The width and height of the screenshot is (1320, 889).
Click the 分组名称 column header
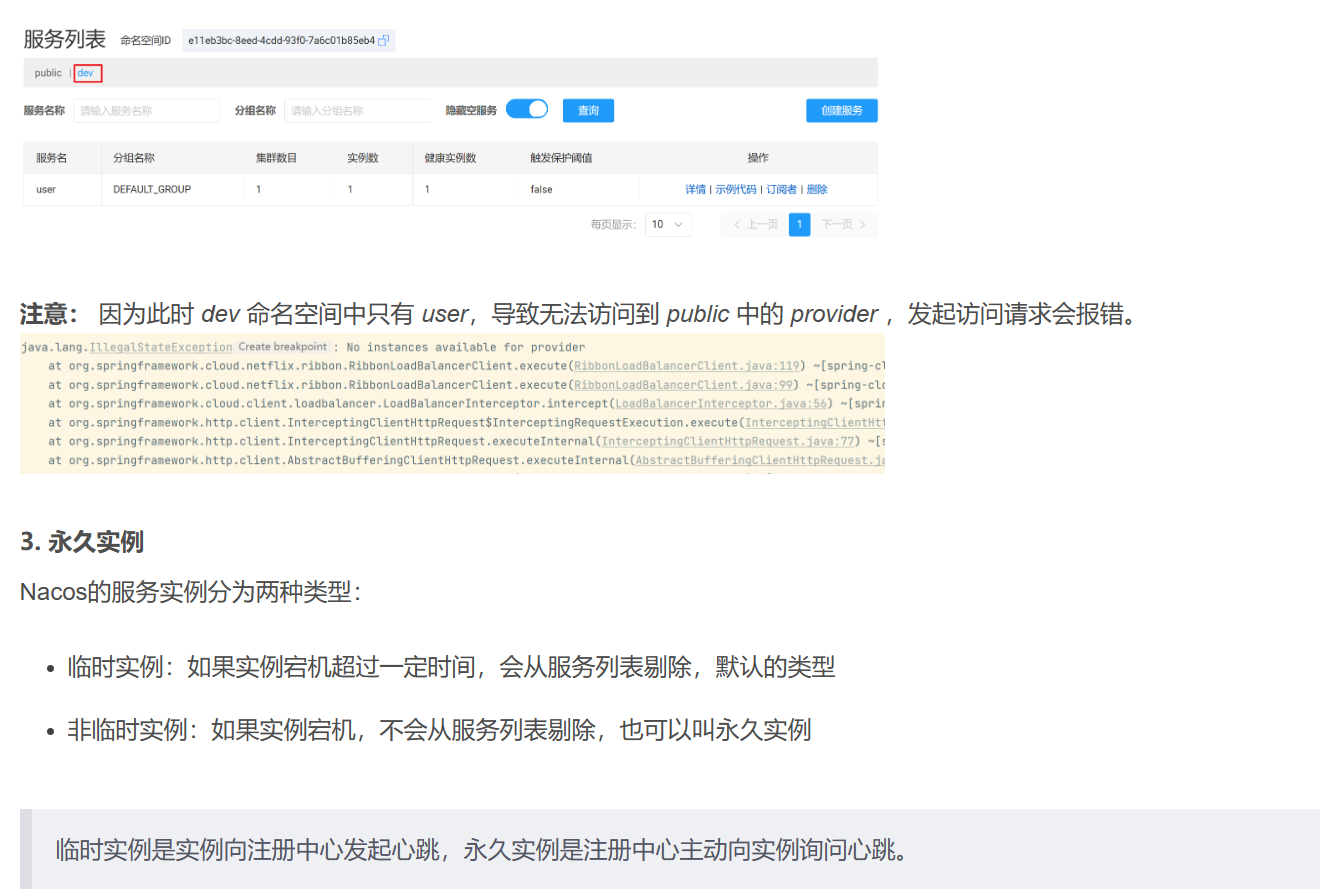[x=133, y=158]
